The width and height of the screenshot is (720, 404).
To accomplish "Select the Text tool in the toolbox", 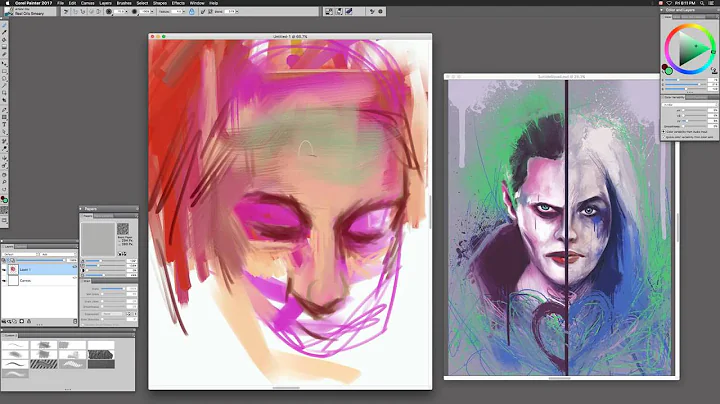I will click(x=5, y=124).
